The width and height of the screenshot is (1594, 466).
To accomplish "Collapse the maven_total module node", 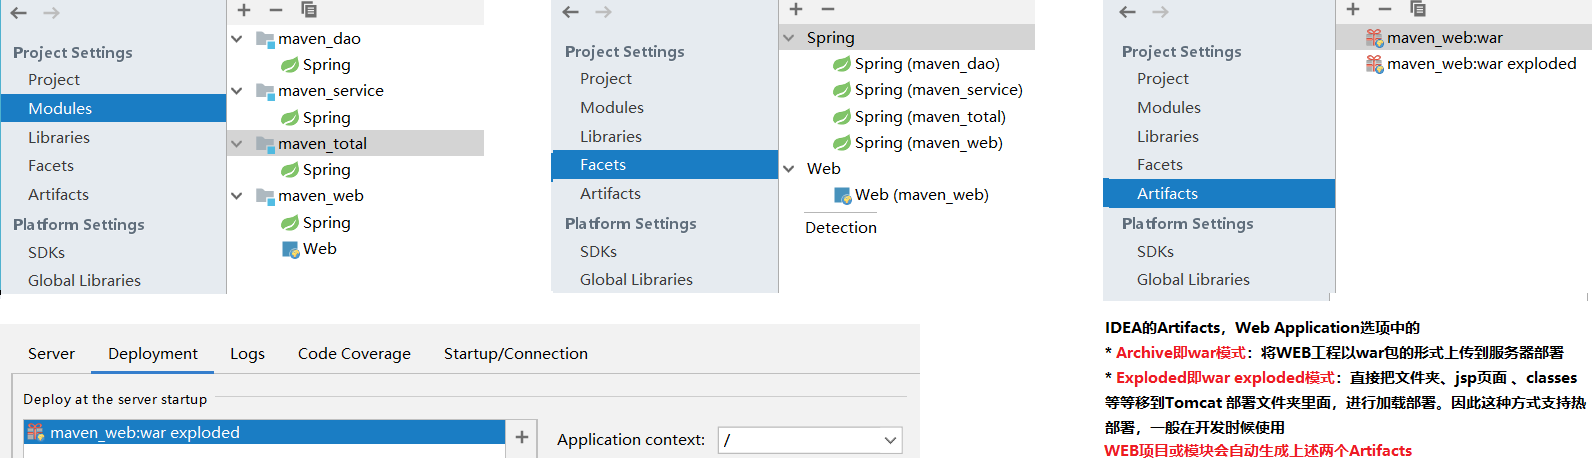I will 237,144.
